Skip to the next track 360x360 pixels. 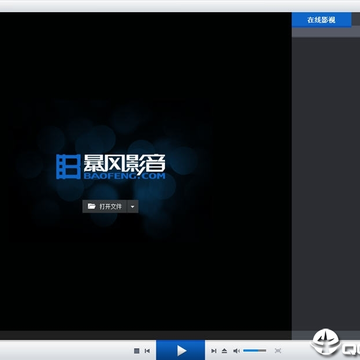point(214,351)
